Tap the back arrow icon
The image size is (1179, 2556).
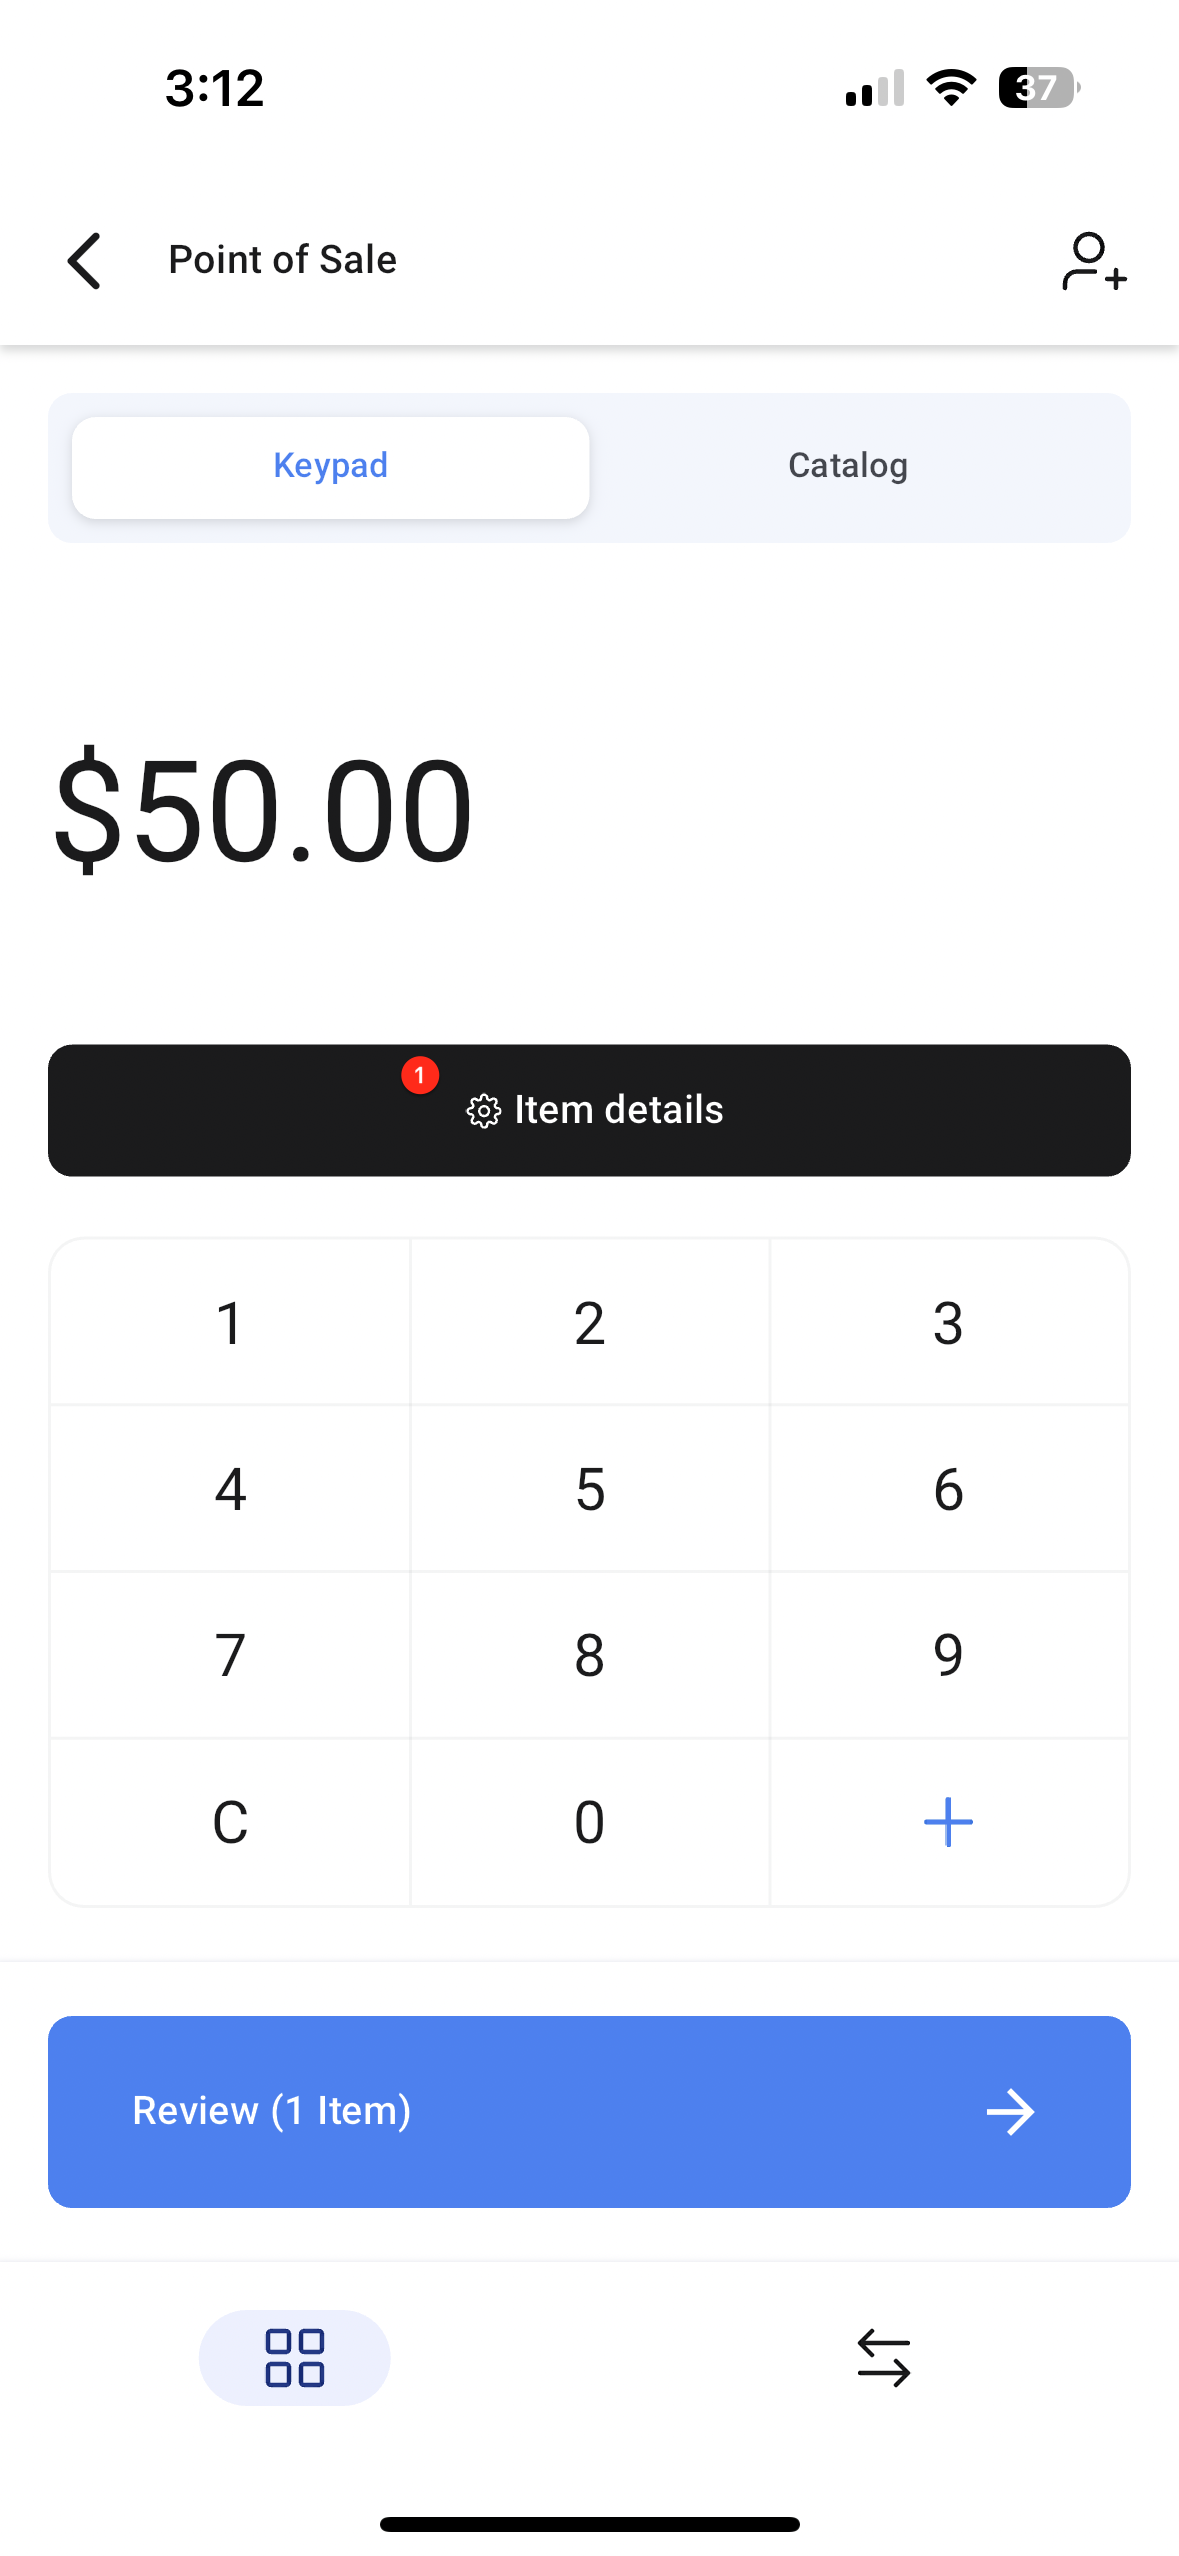point(84,261)
